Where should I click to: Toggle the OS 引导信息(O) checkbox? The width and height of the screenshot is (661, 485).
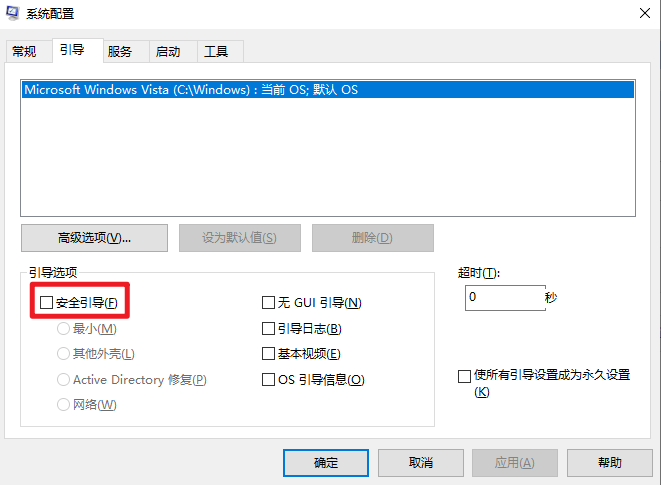(269, 380)
